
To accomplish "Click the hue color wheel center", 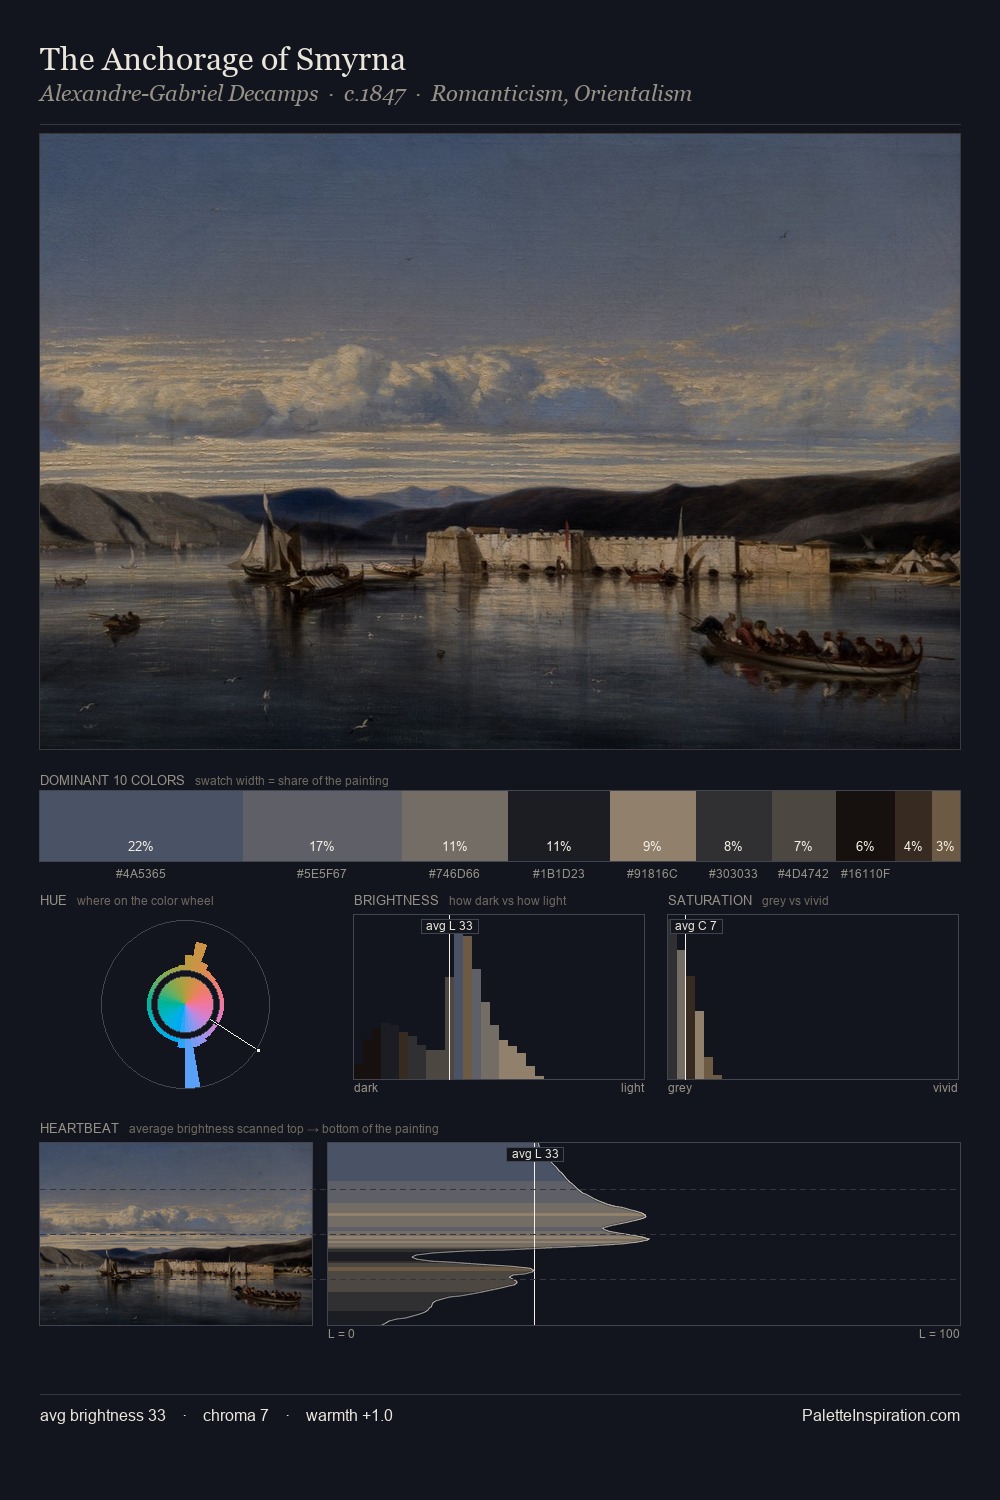I will click(185, 1004).
